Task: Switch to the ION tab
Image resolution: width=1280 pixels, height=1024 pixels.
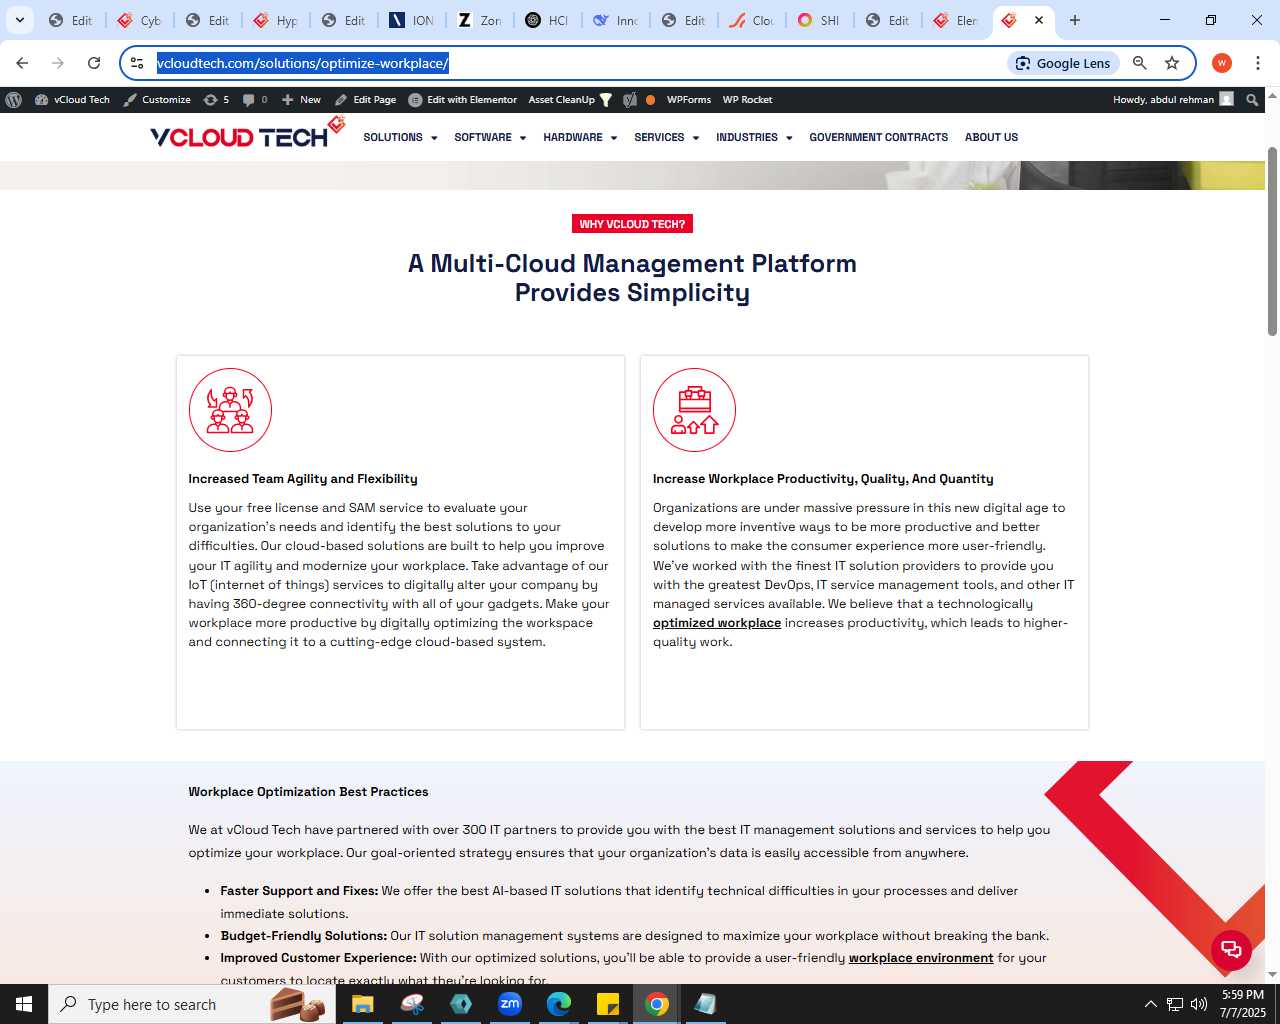Action: (412, 20)
